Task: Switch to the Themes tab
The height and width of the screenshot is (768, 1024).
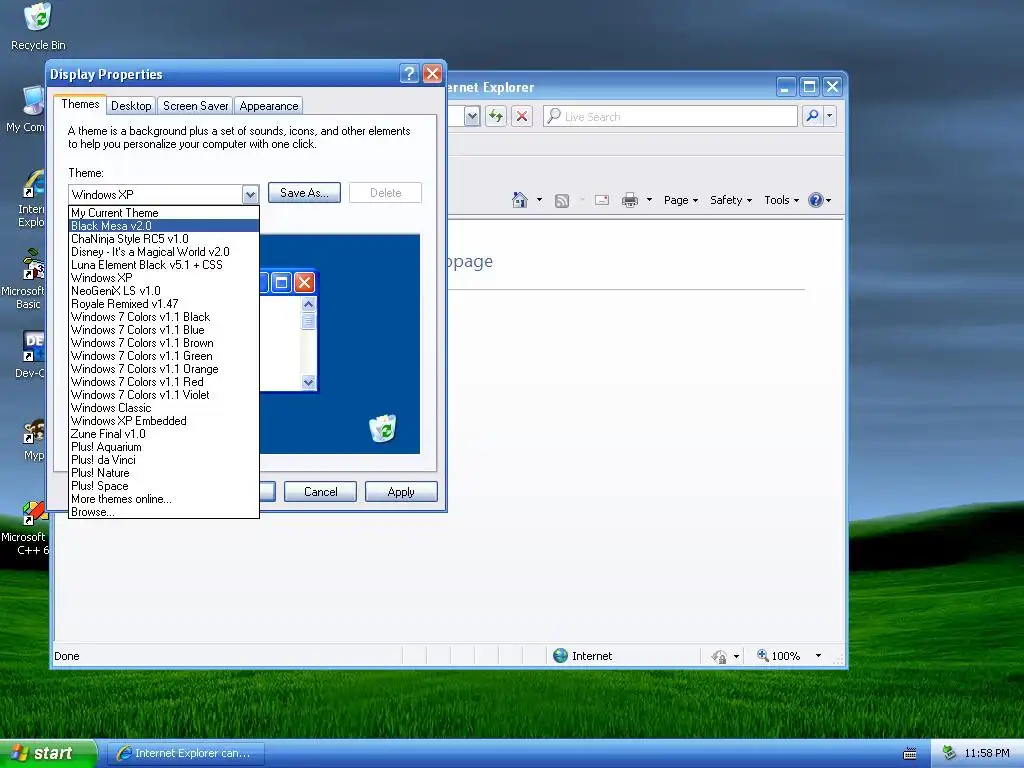Action: [x=80, y=104]
